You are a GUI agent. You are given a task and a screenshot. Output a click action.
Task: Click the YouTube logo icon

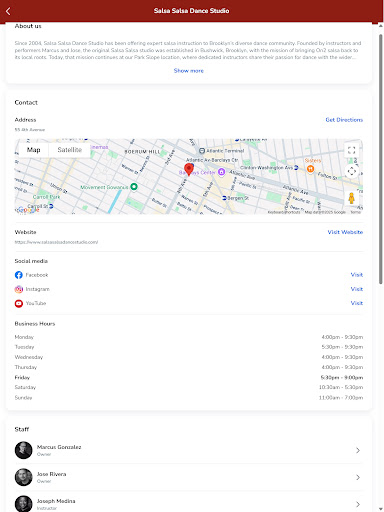[x=19, y=303]
